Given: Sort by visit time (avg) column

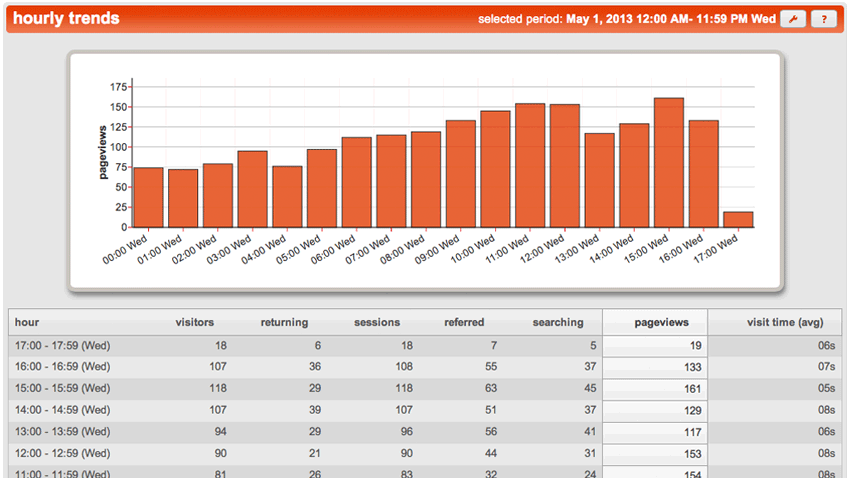Looking at the screenshot, I should (785, 322).
